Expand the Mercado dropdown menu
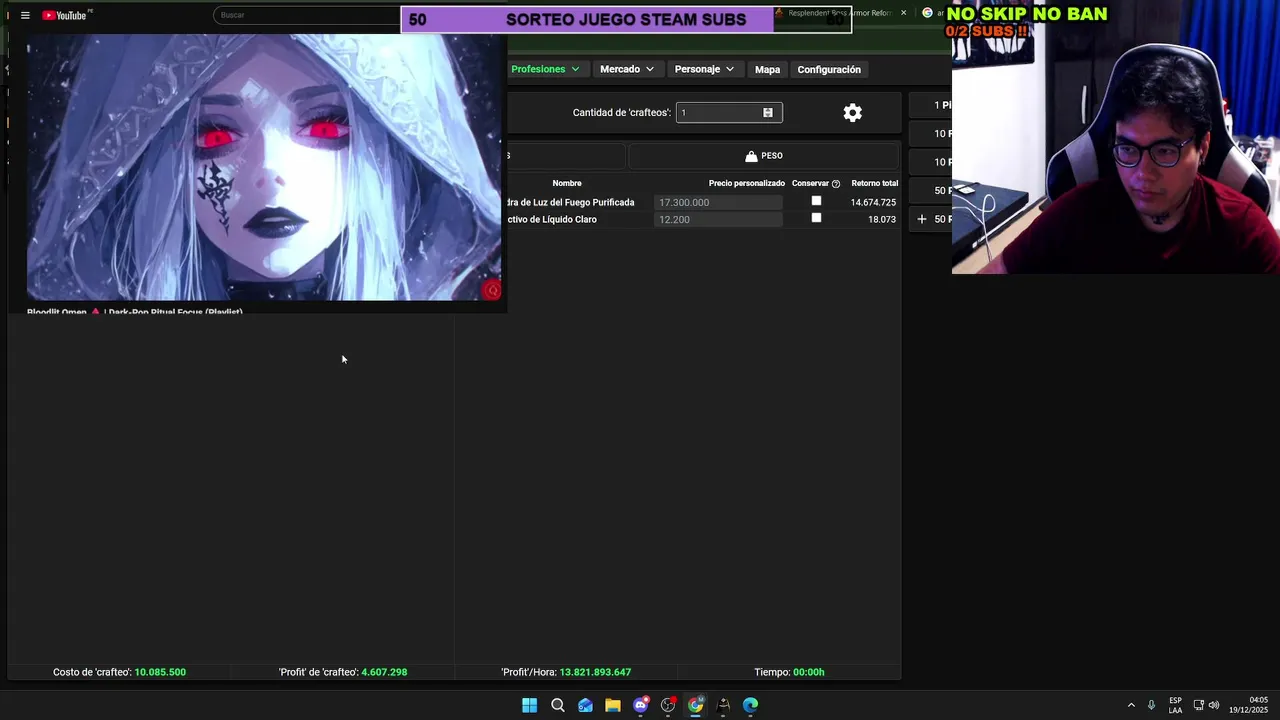This screenshot has height=720, width=1280. (627, 69)
